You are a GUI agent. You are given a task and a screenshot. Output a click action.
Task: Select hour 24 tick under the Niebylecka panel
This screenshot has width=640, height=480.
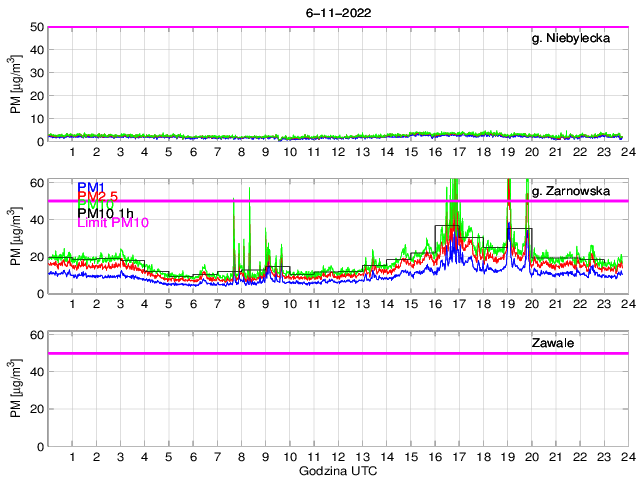(627, 151)
